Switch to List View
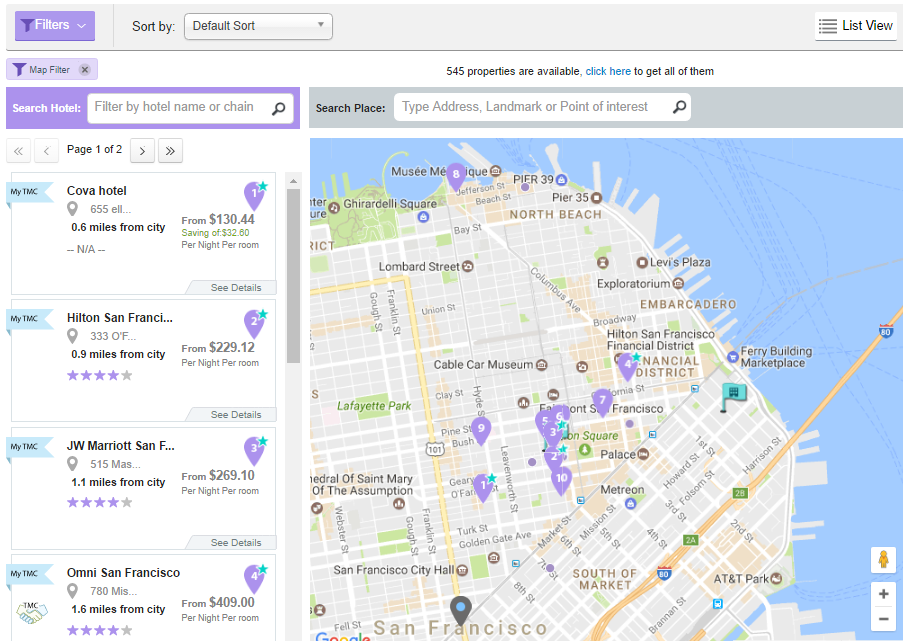This screenshot has height=642, width=906. pyautogui.click(x=856, y=26)
